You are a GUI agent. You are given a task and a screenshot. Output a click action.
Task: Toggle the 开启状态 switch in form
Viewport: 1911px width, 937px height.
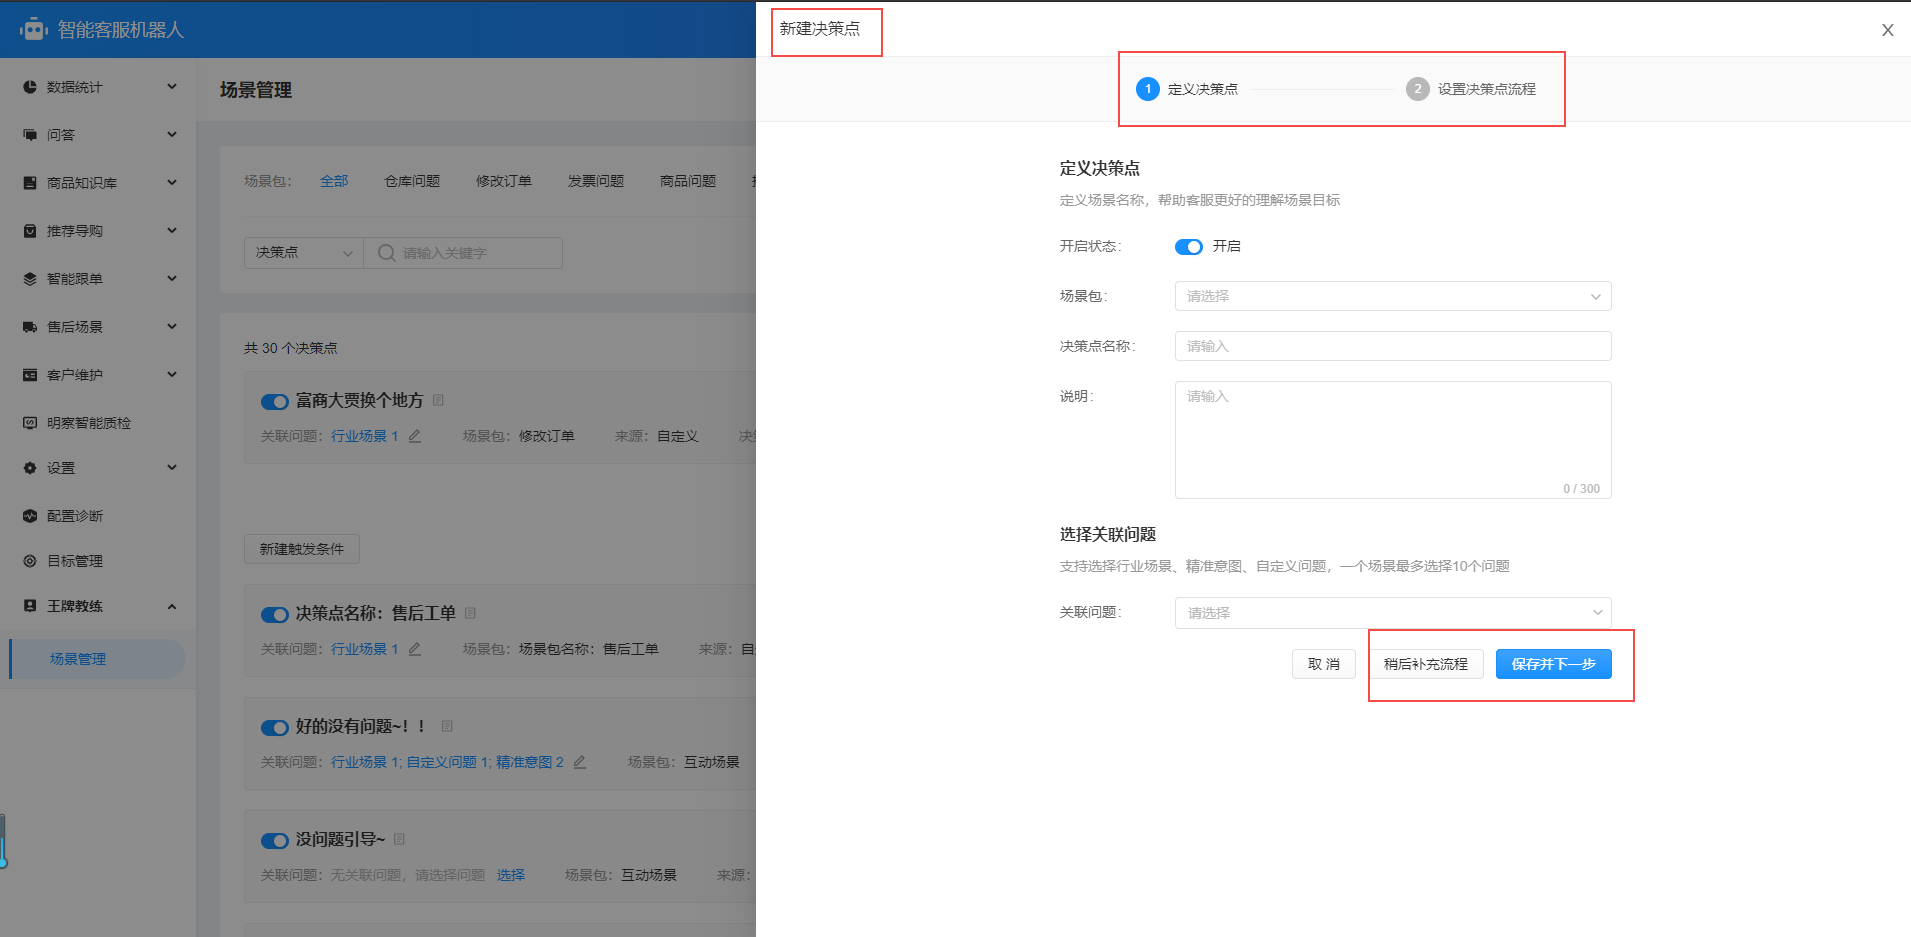(x=1188, y=247)
